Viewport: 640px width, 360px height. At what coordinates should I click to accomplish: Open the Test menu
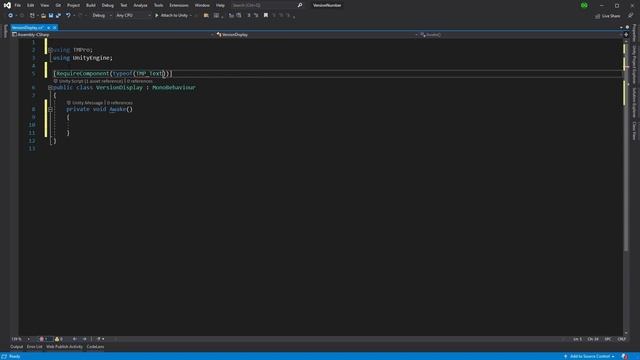pyautogui.click(x=124, y=5)
